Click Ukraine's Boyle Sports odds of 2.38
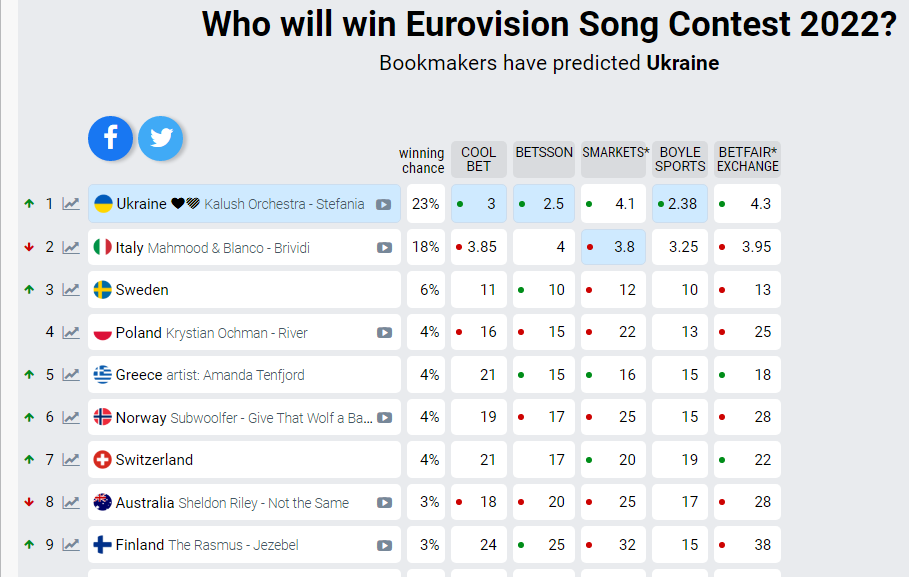 [680, 204]
